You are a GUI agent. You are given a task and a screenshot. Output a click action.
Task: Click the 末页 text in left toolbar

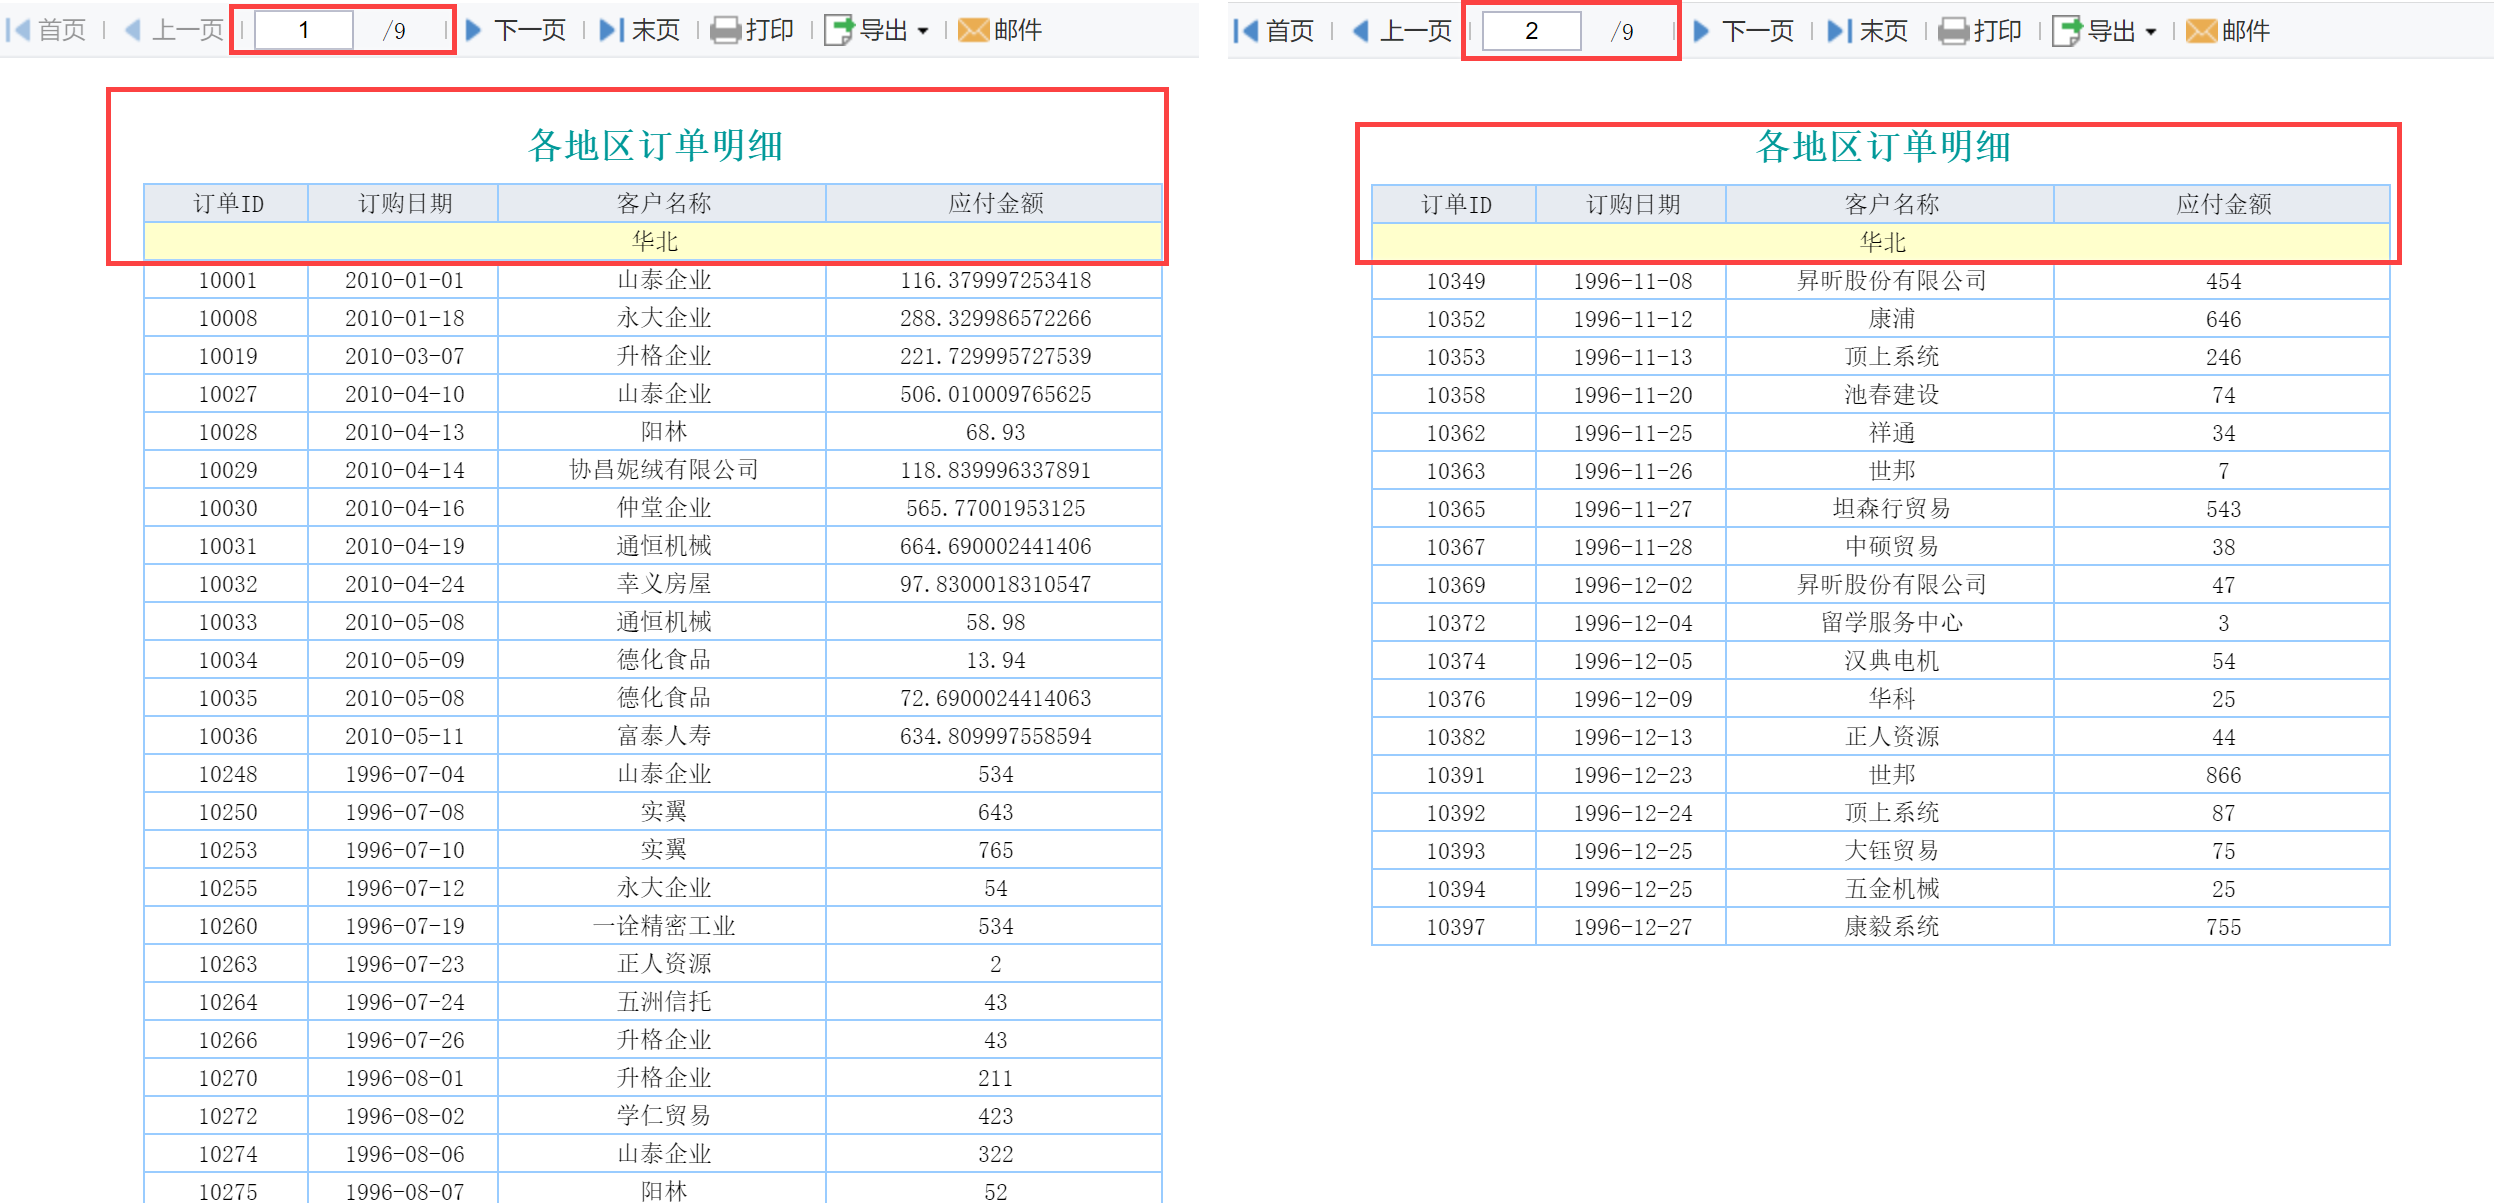[656, 31]
